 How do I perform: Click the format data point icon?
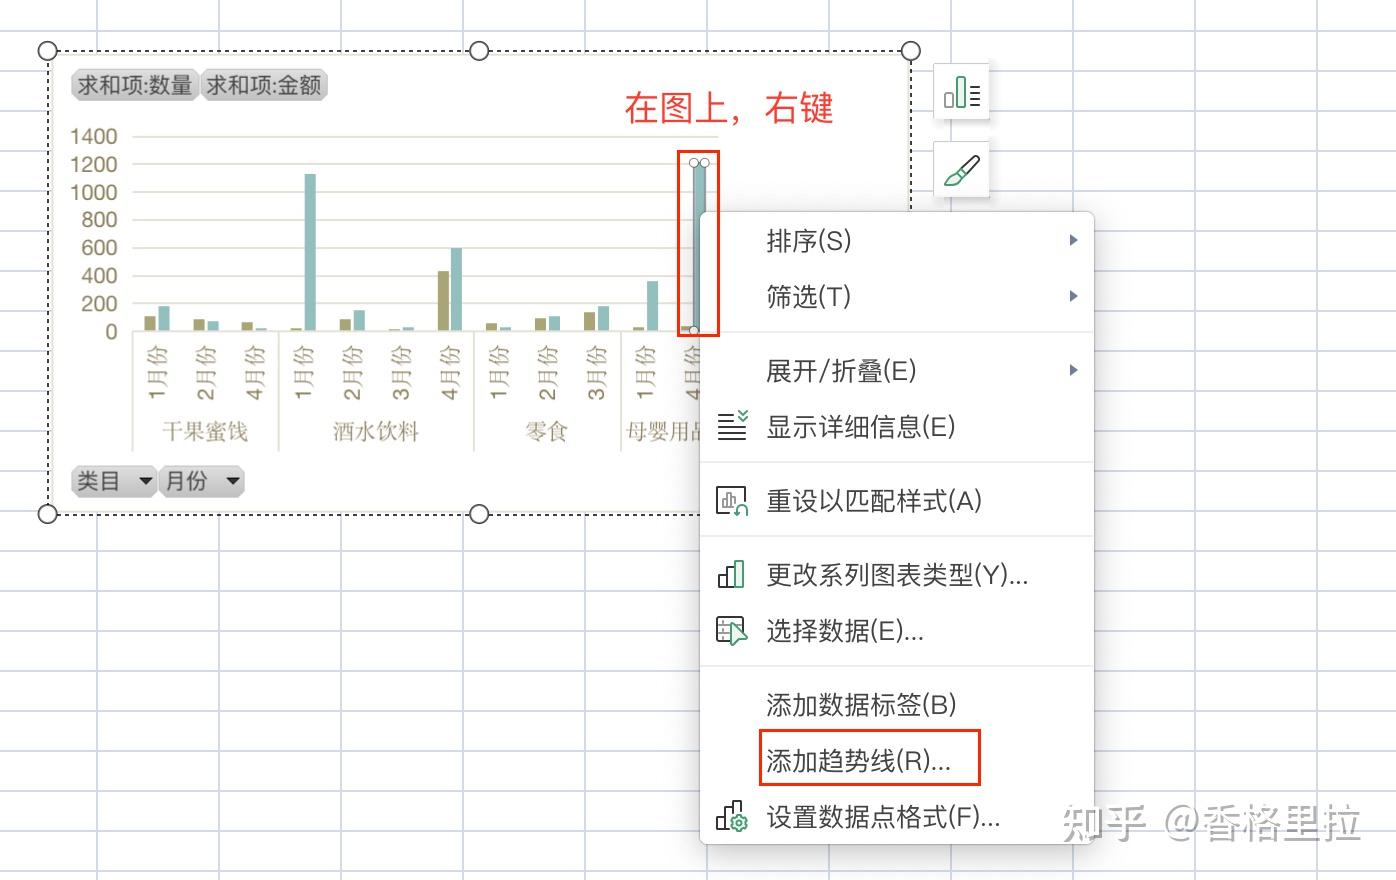[x=733, y=816]
